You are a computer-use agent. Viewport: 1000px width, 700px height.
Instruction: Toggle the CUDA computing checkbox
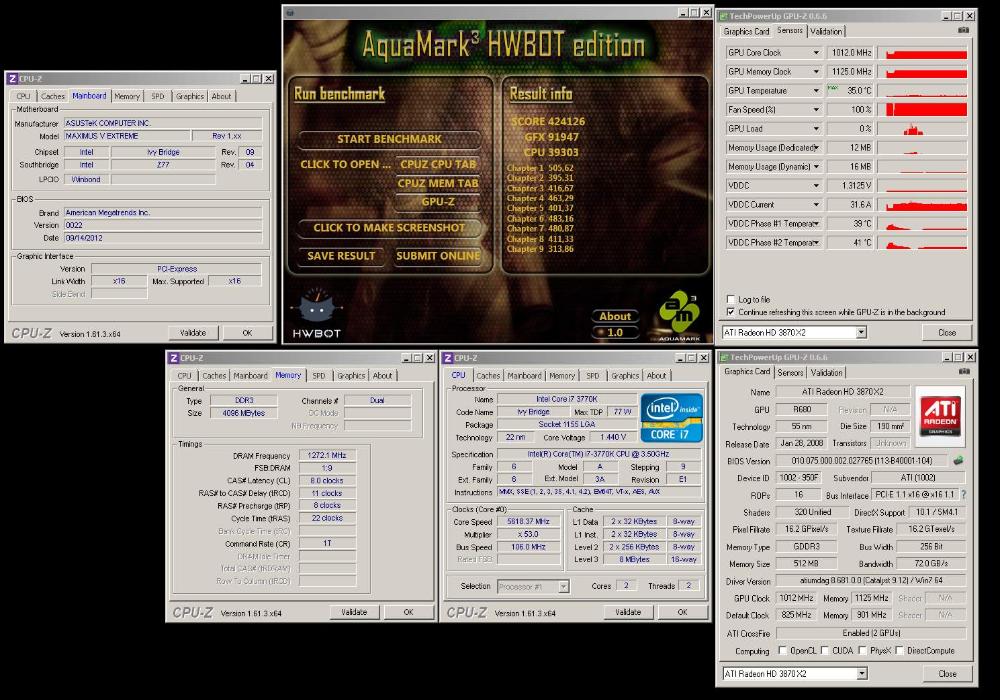pos(825,650)
